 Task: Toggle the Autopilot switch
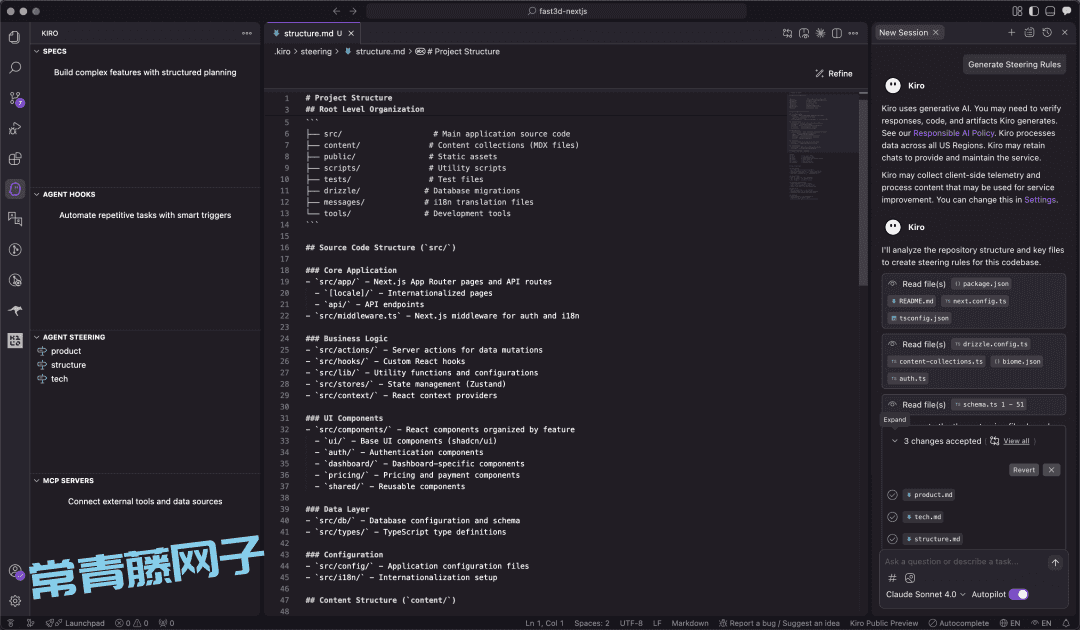click(1019, 594)
